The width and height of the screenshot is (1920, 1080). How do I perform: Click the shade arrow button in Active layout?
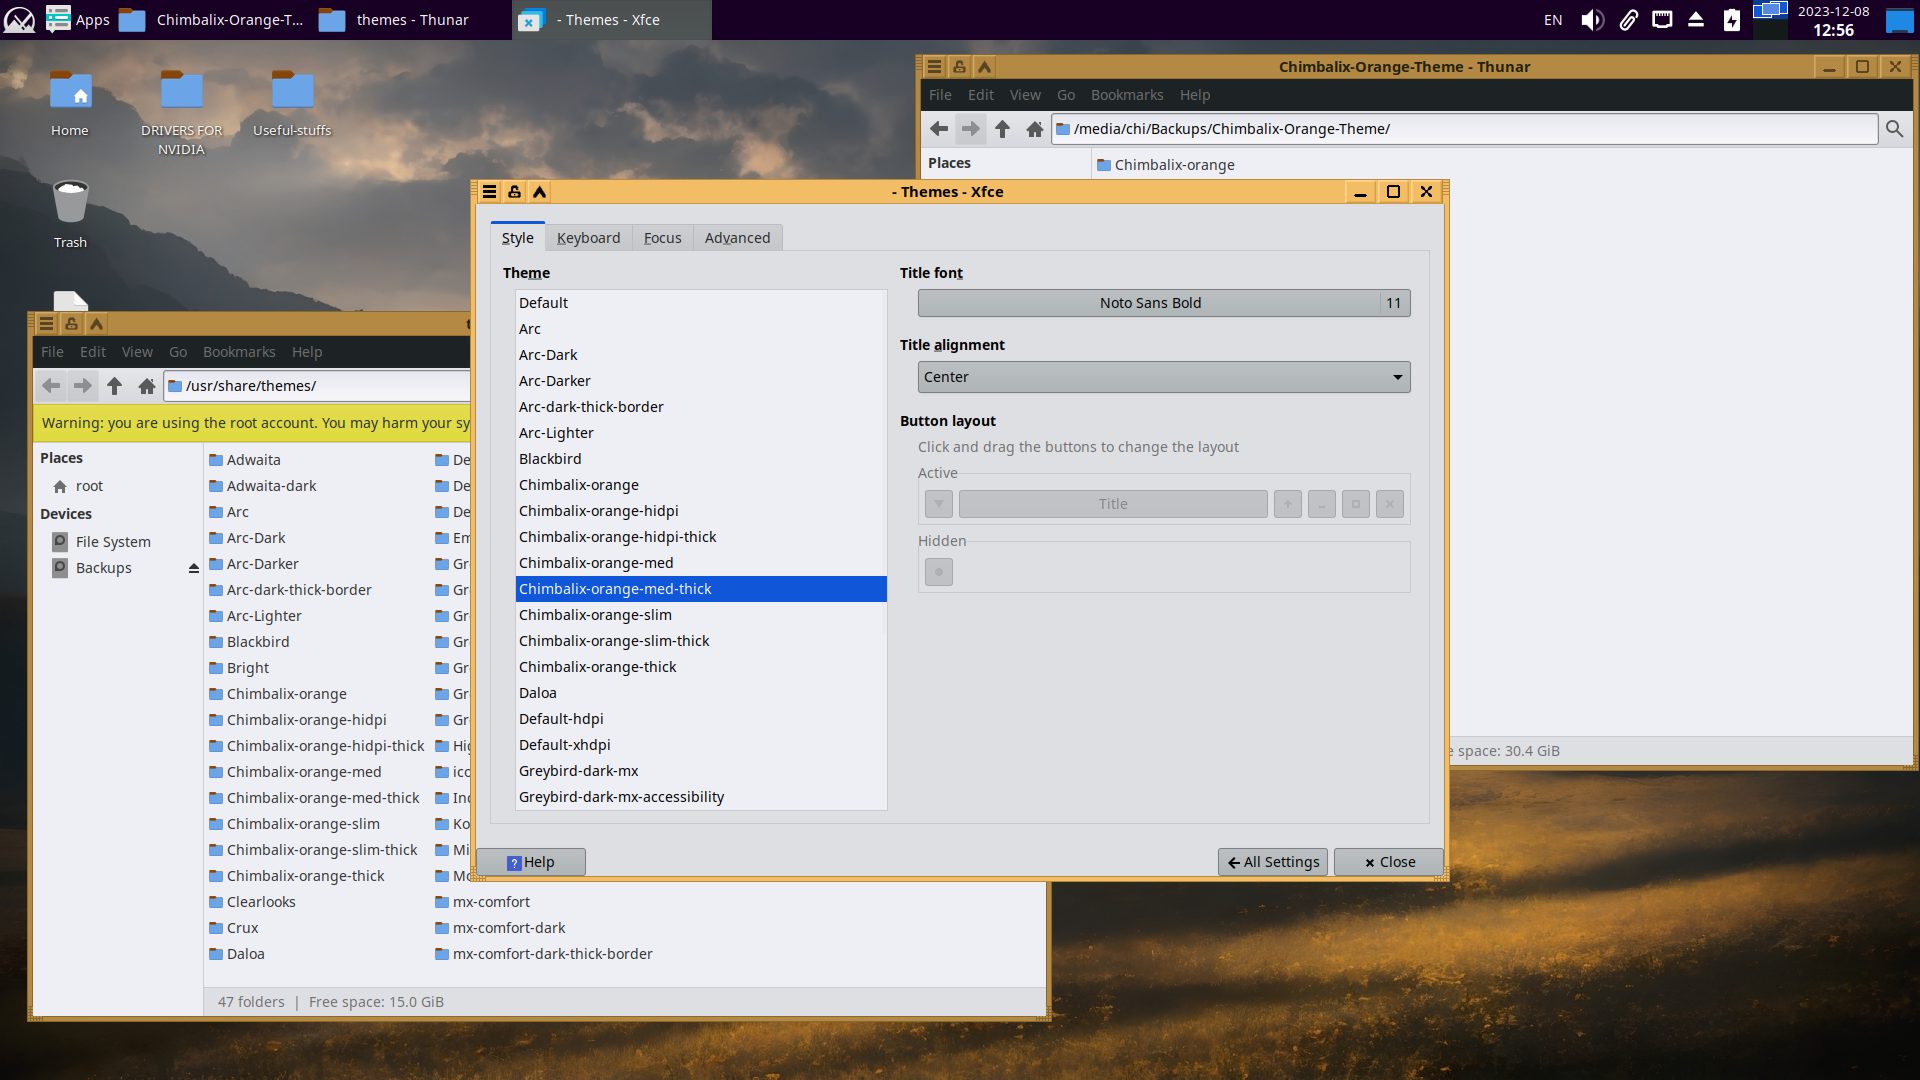click(1287, 504)
